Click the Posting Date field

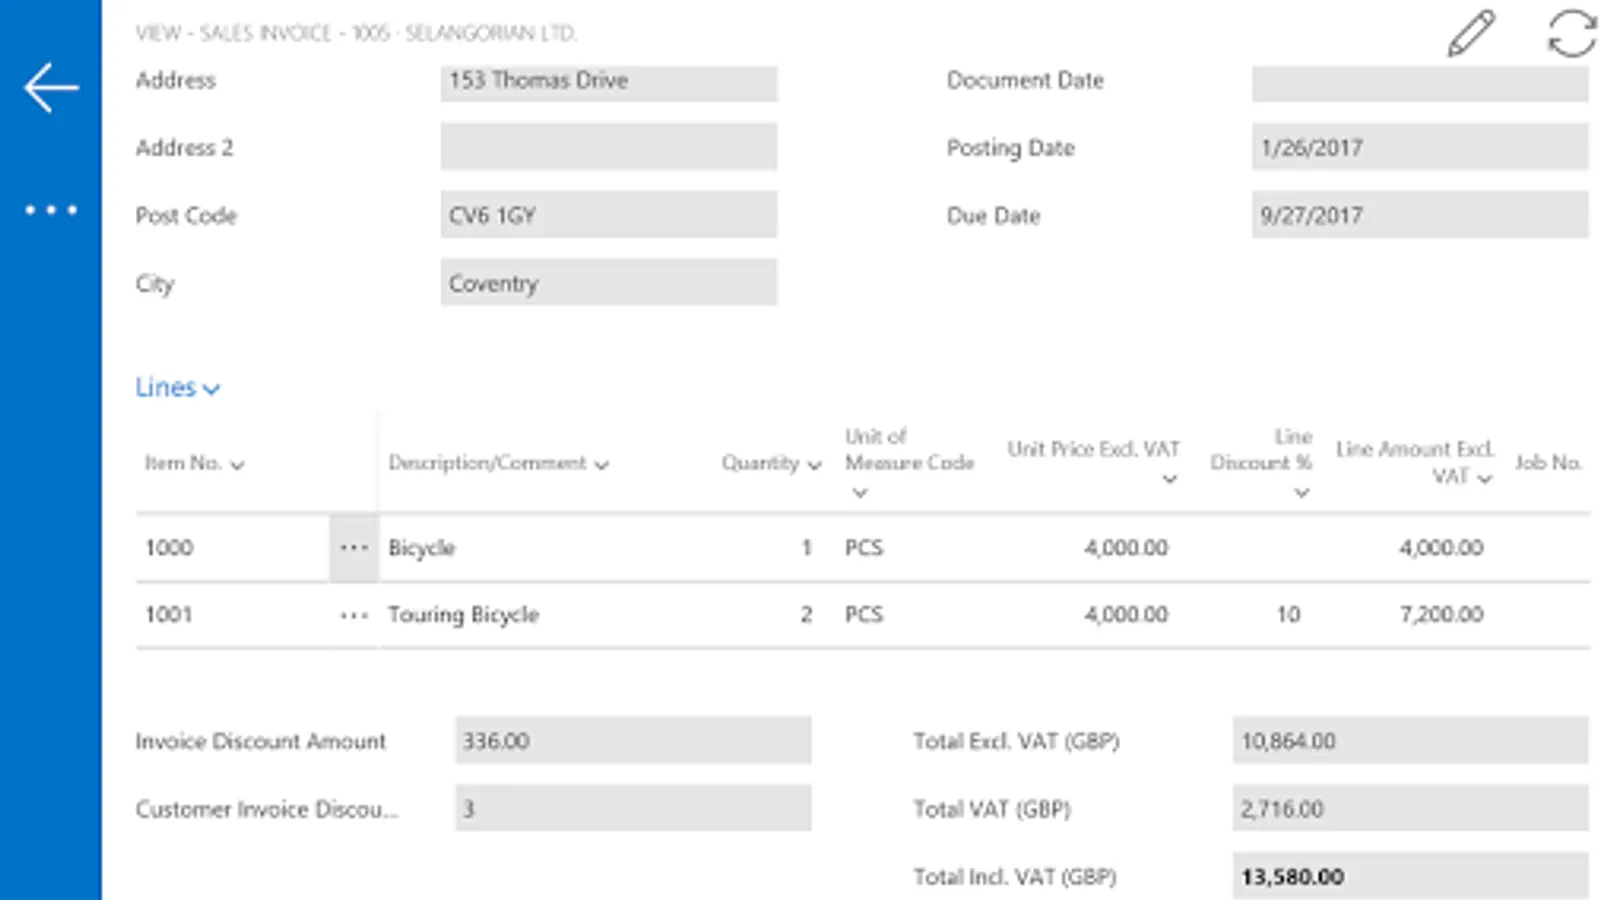point(1419,148)
